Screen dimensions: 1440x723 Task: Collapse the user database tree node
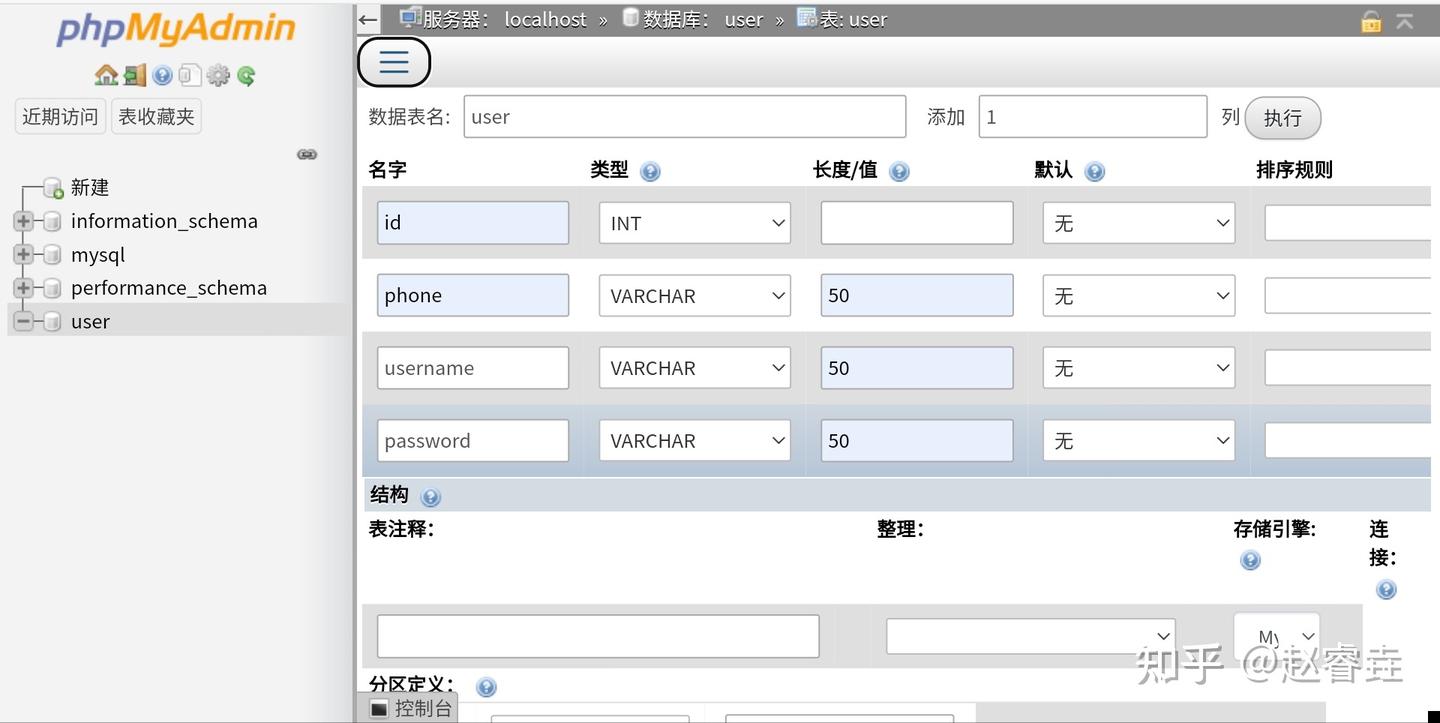pyautogui.click(x=22, y=321)
